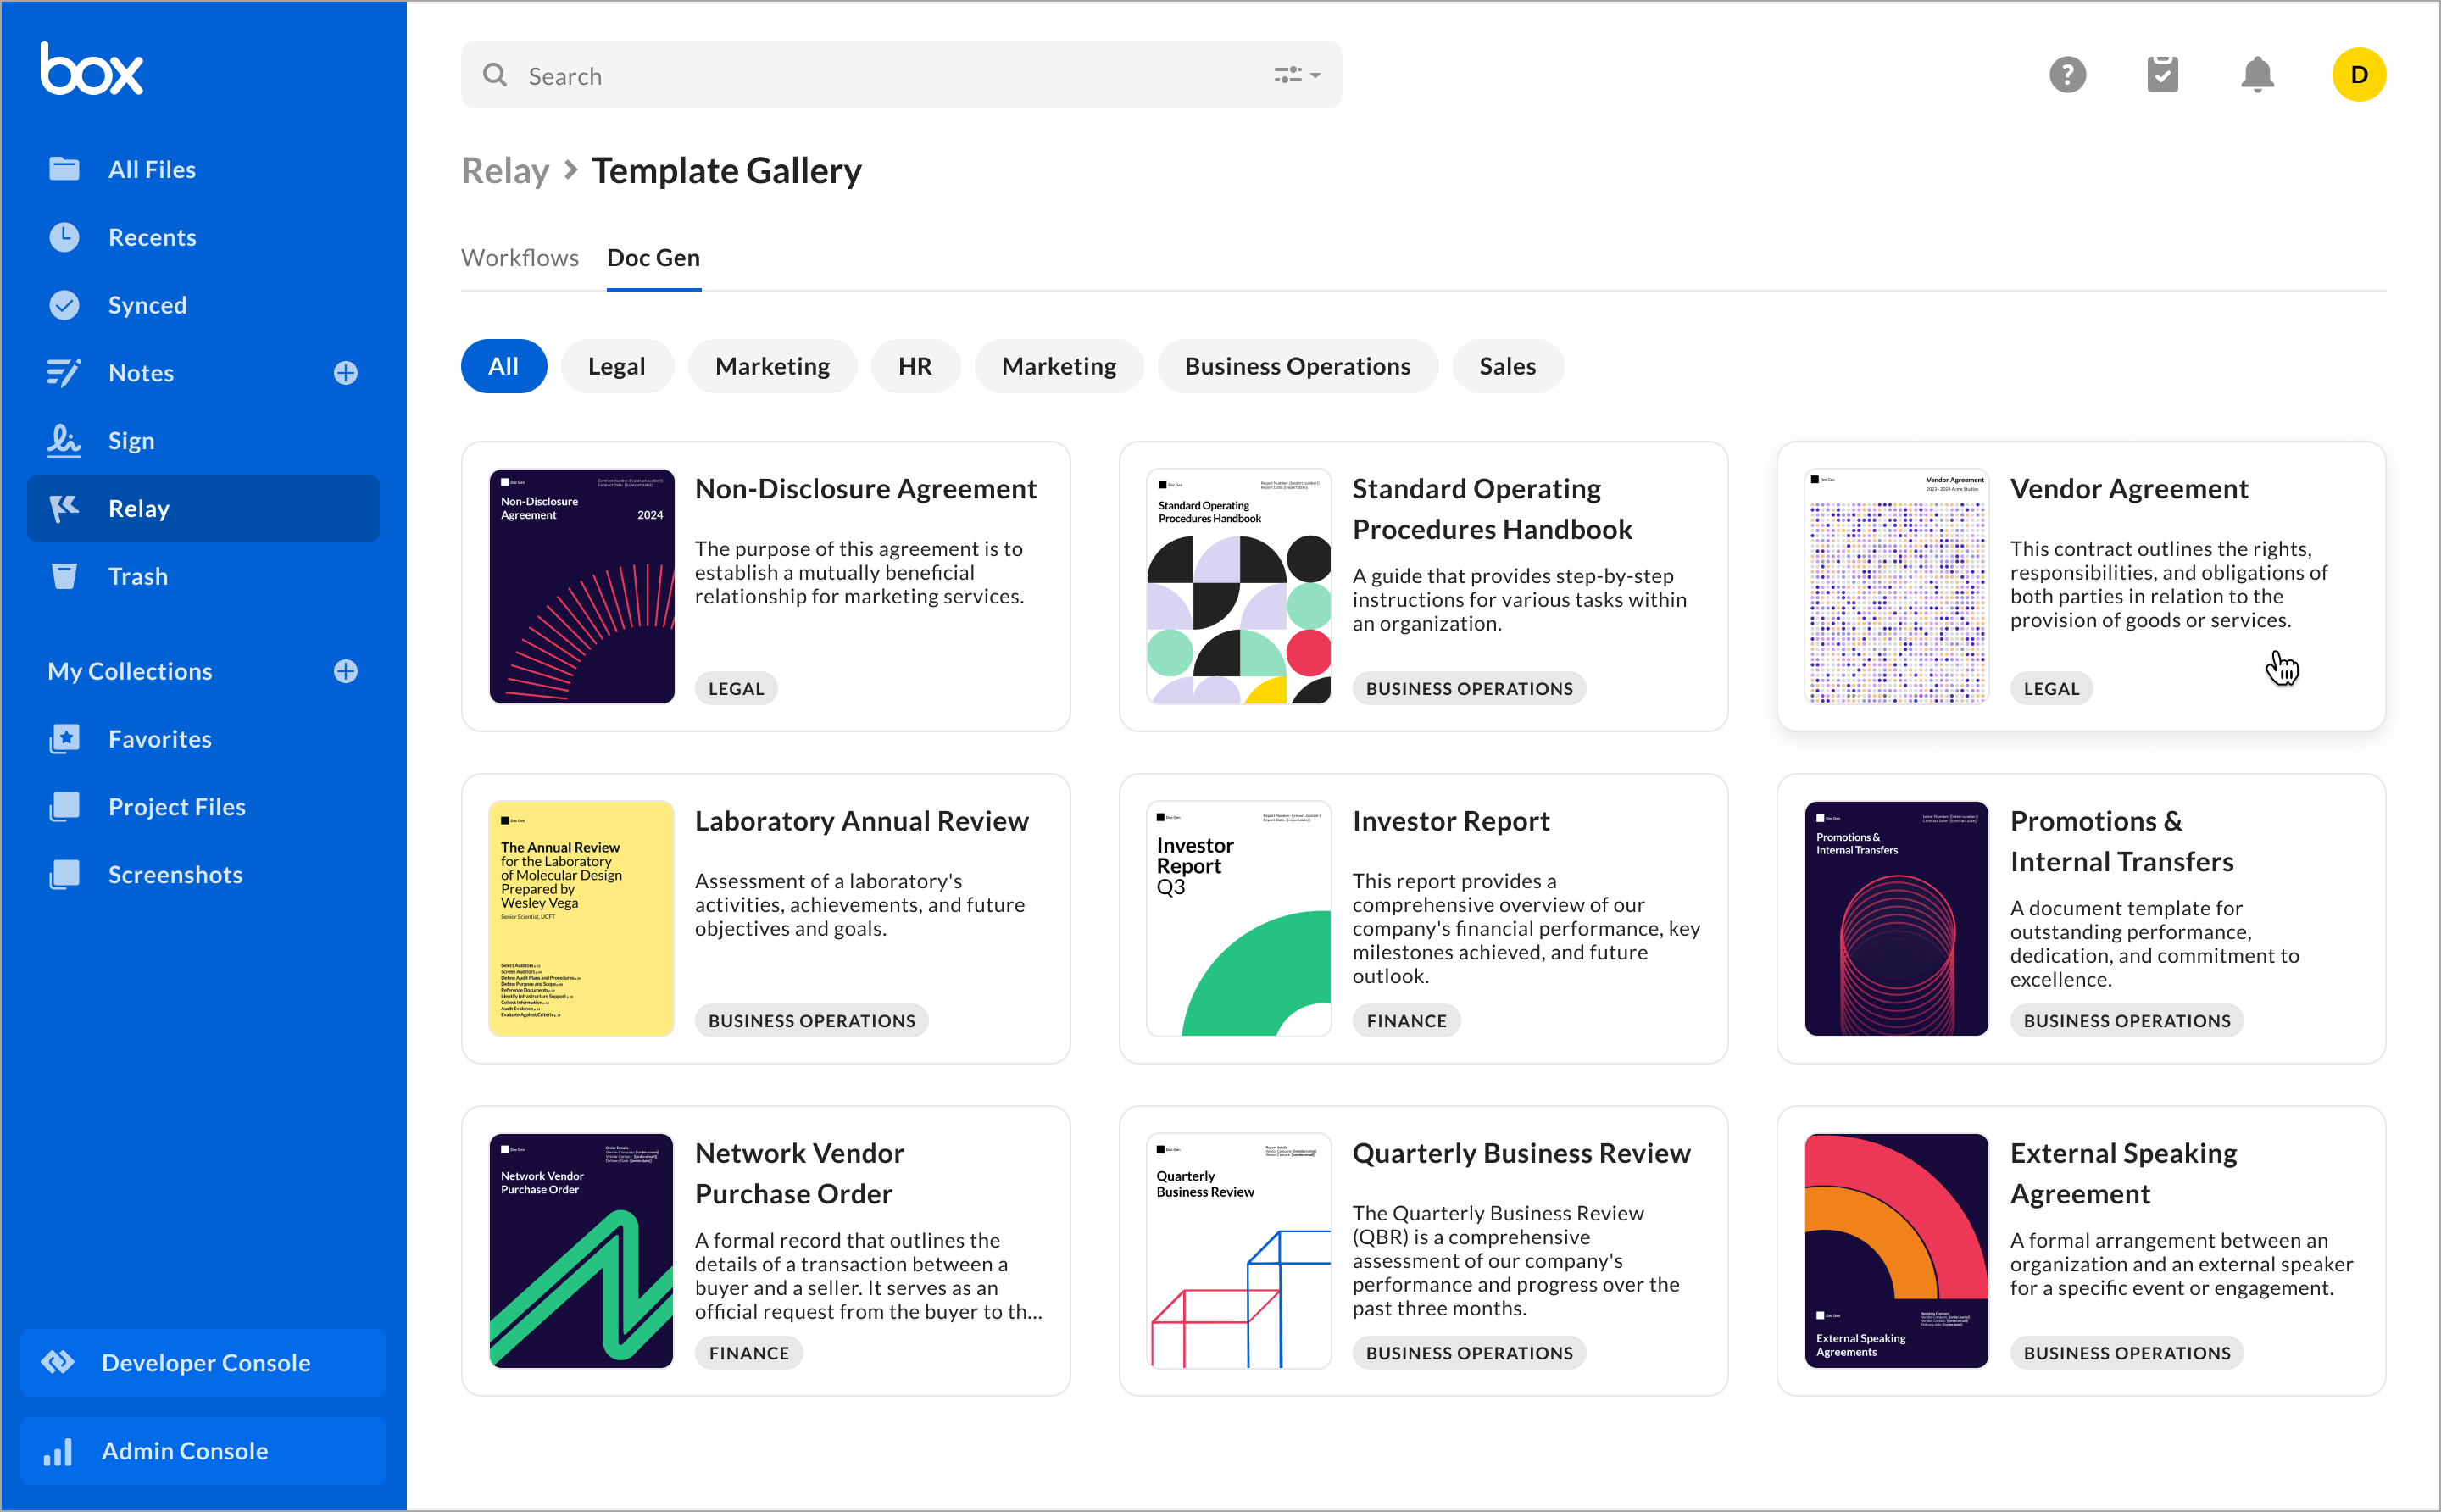Enable the Sales filter chip

click(x=1507, y=366)
